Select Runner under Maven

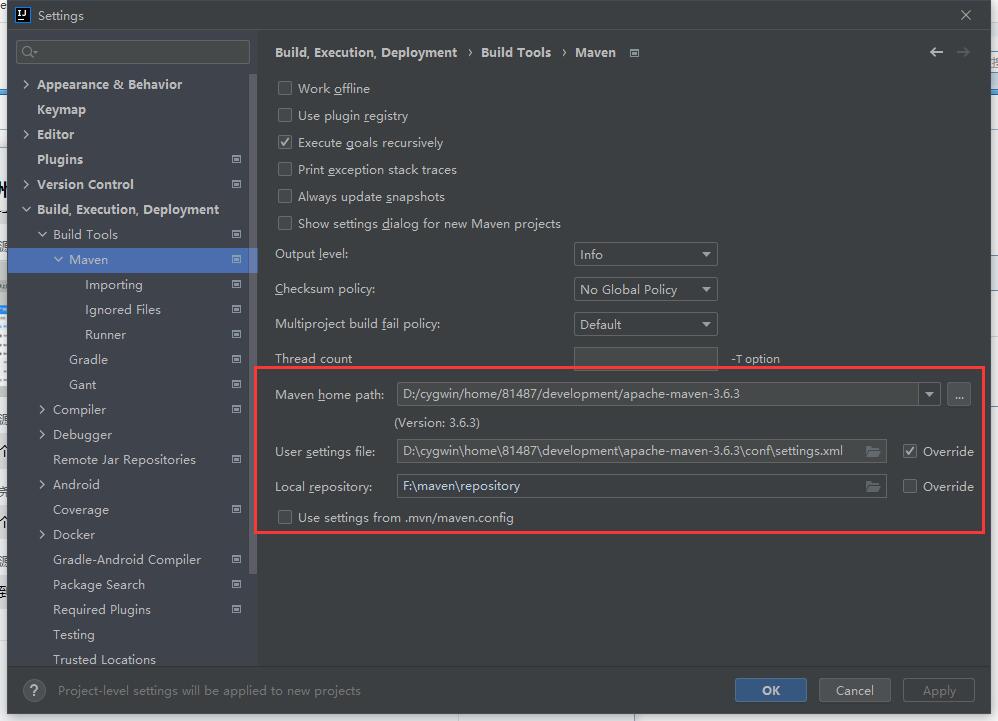[105, 334]
